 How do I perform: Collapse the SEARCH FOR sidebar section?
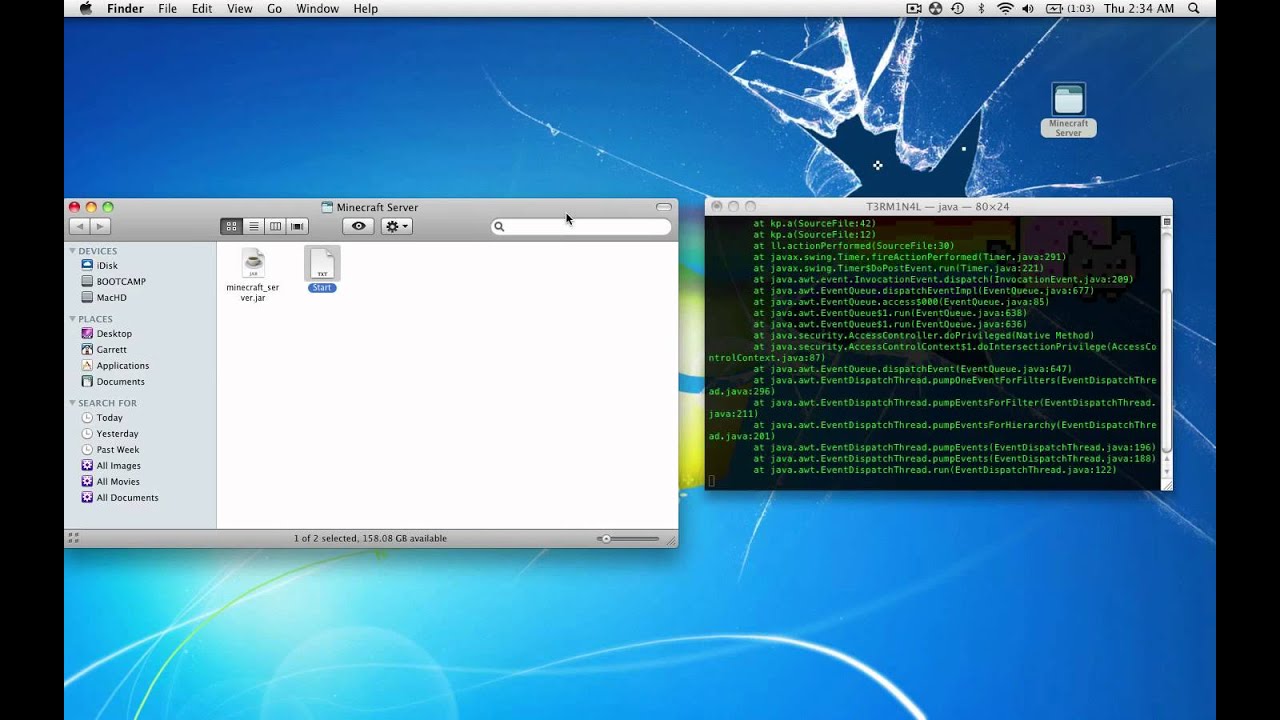[x=72, y=403]
